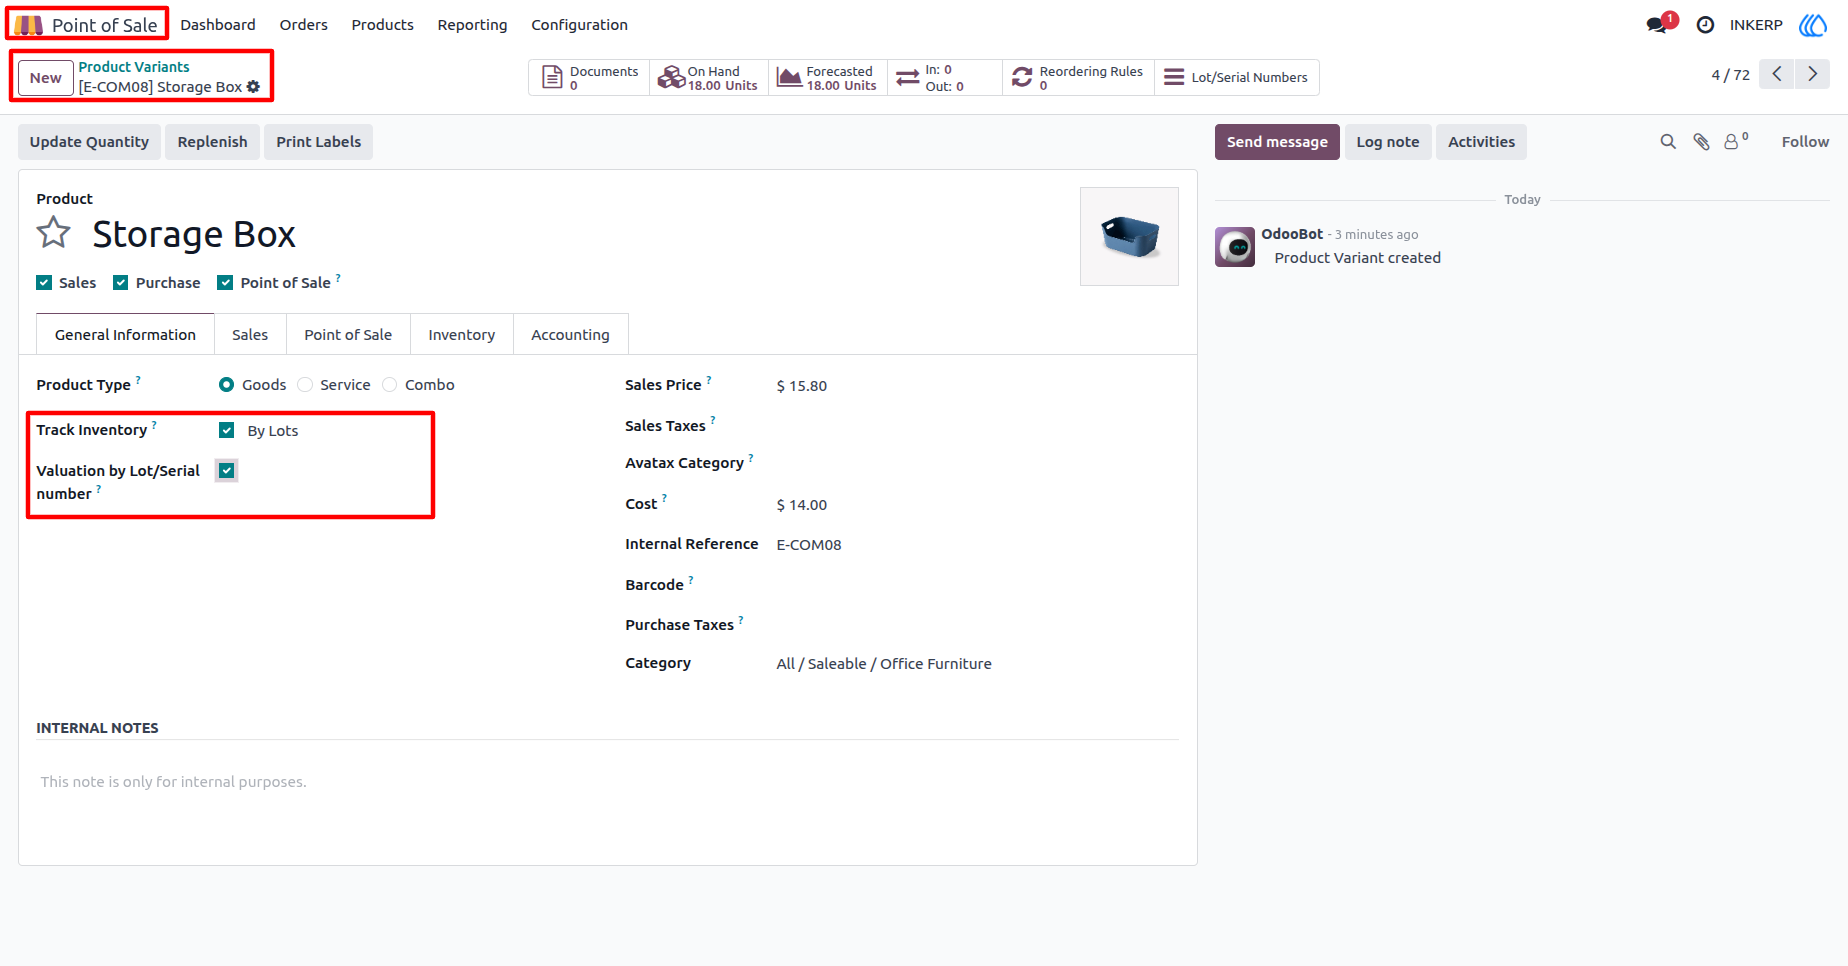1848x966 pixels.
Task: Click the Send message button
Action: pos(1277,142)
